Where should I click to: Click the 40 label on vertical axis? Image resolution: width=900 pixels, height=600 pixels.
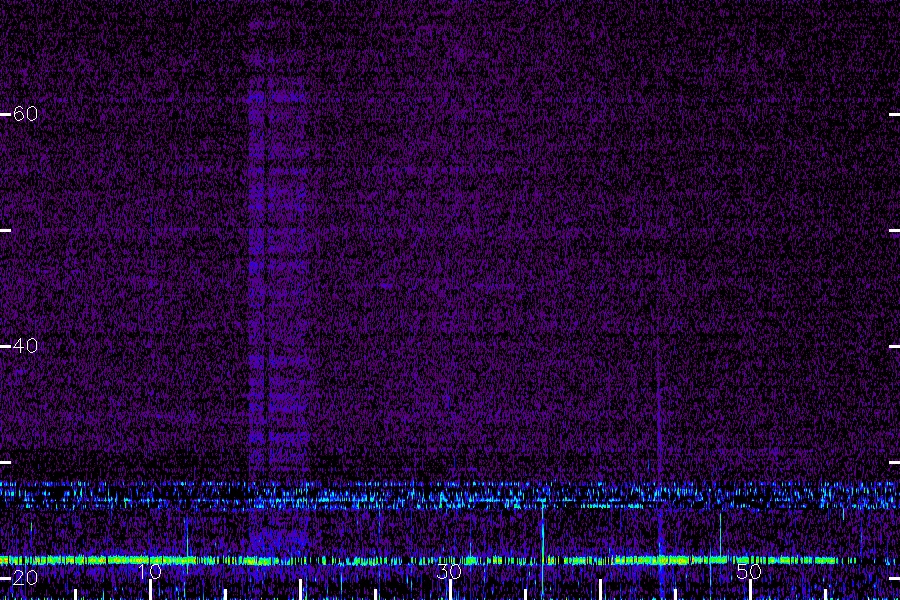[25, 346]
